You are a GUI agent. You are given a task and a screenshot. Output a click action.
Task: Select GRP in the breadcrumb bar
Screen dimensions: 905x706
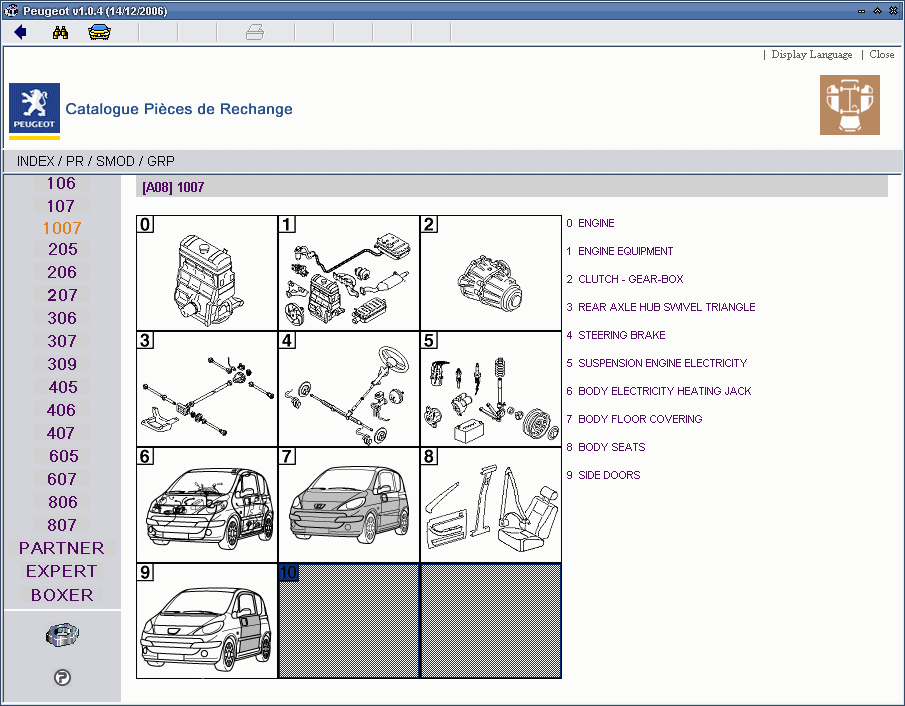pyautogui.click(x=162, y=160)
